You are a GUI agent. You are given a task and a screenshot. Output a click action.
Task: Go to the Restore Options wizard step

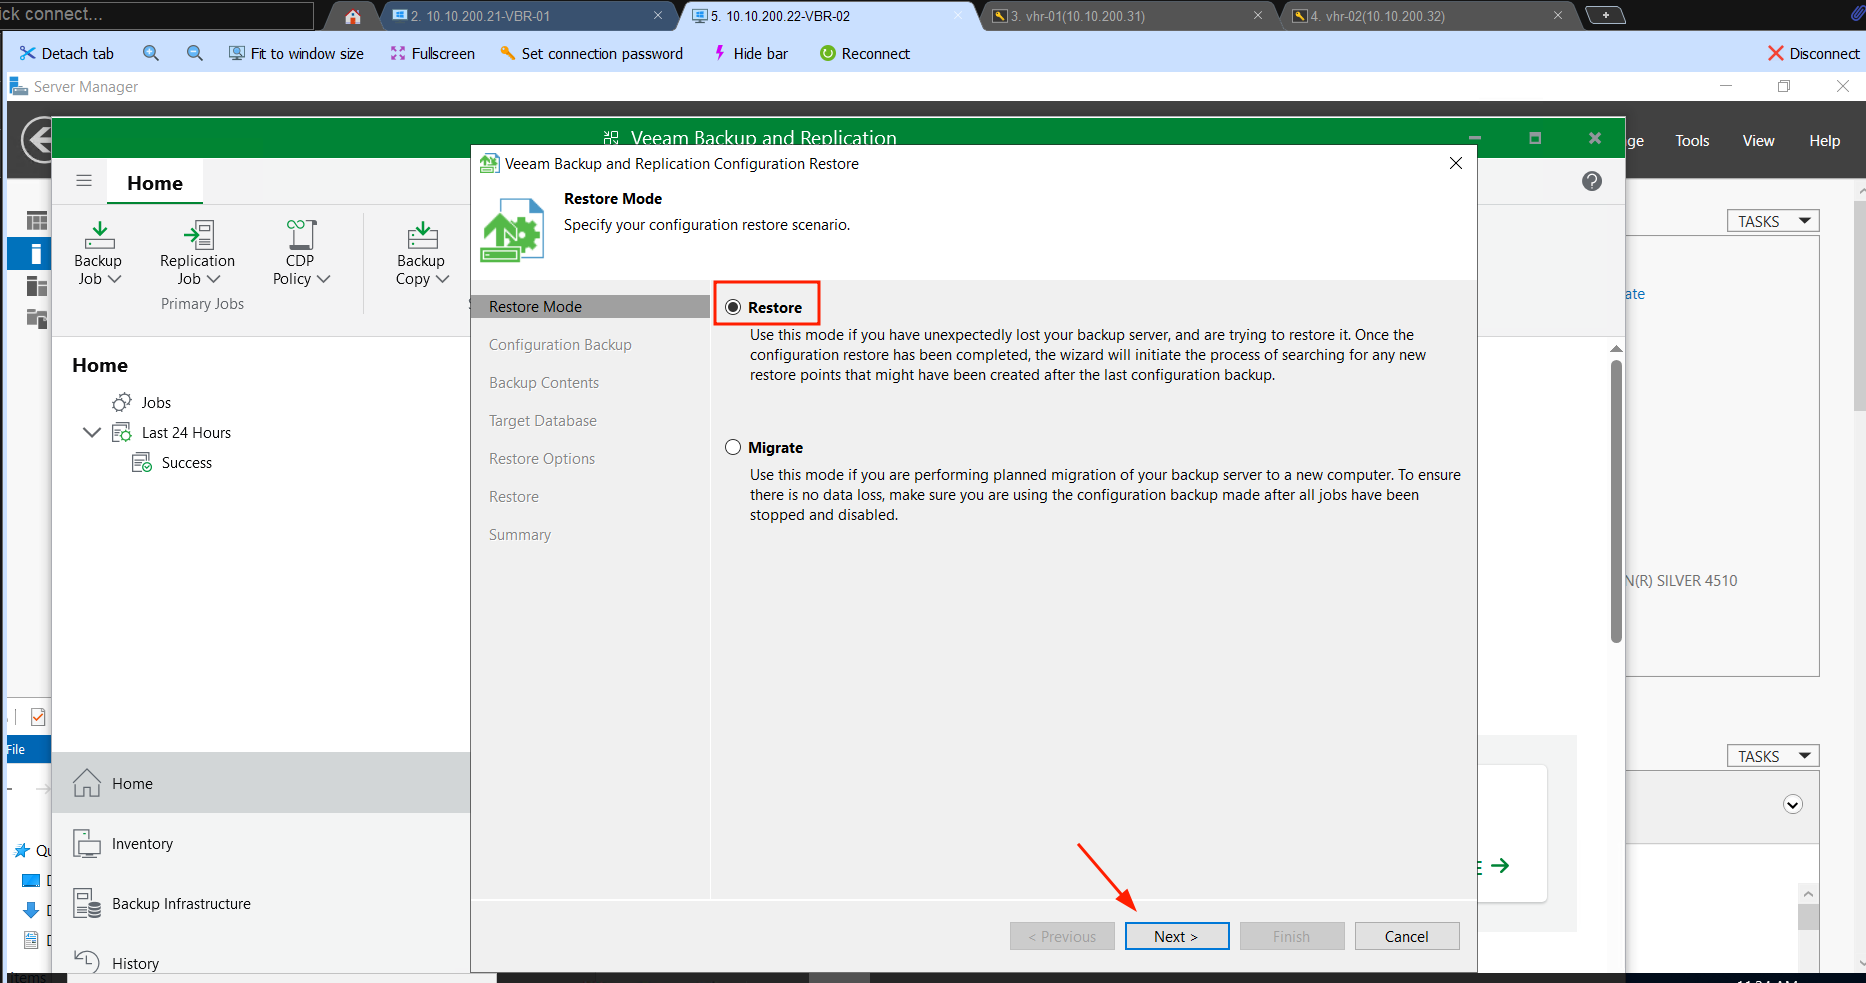coord(542,458)
